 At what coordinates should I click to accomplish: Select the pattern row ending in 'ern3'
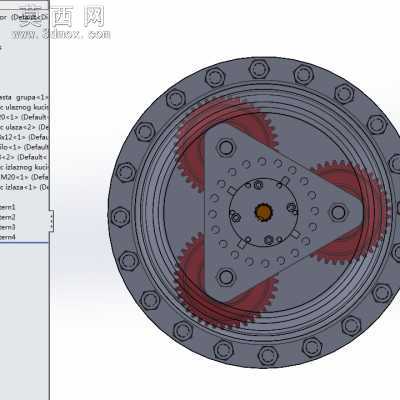point(8,227)
